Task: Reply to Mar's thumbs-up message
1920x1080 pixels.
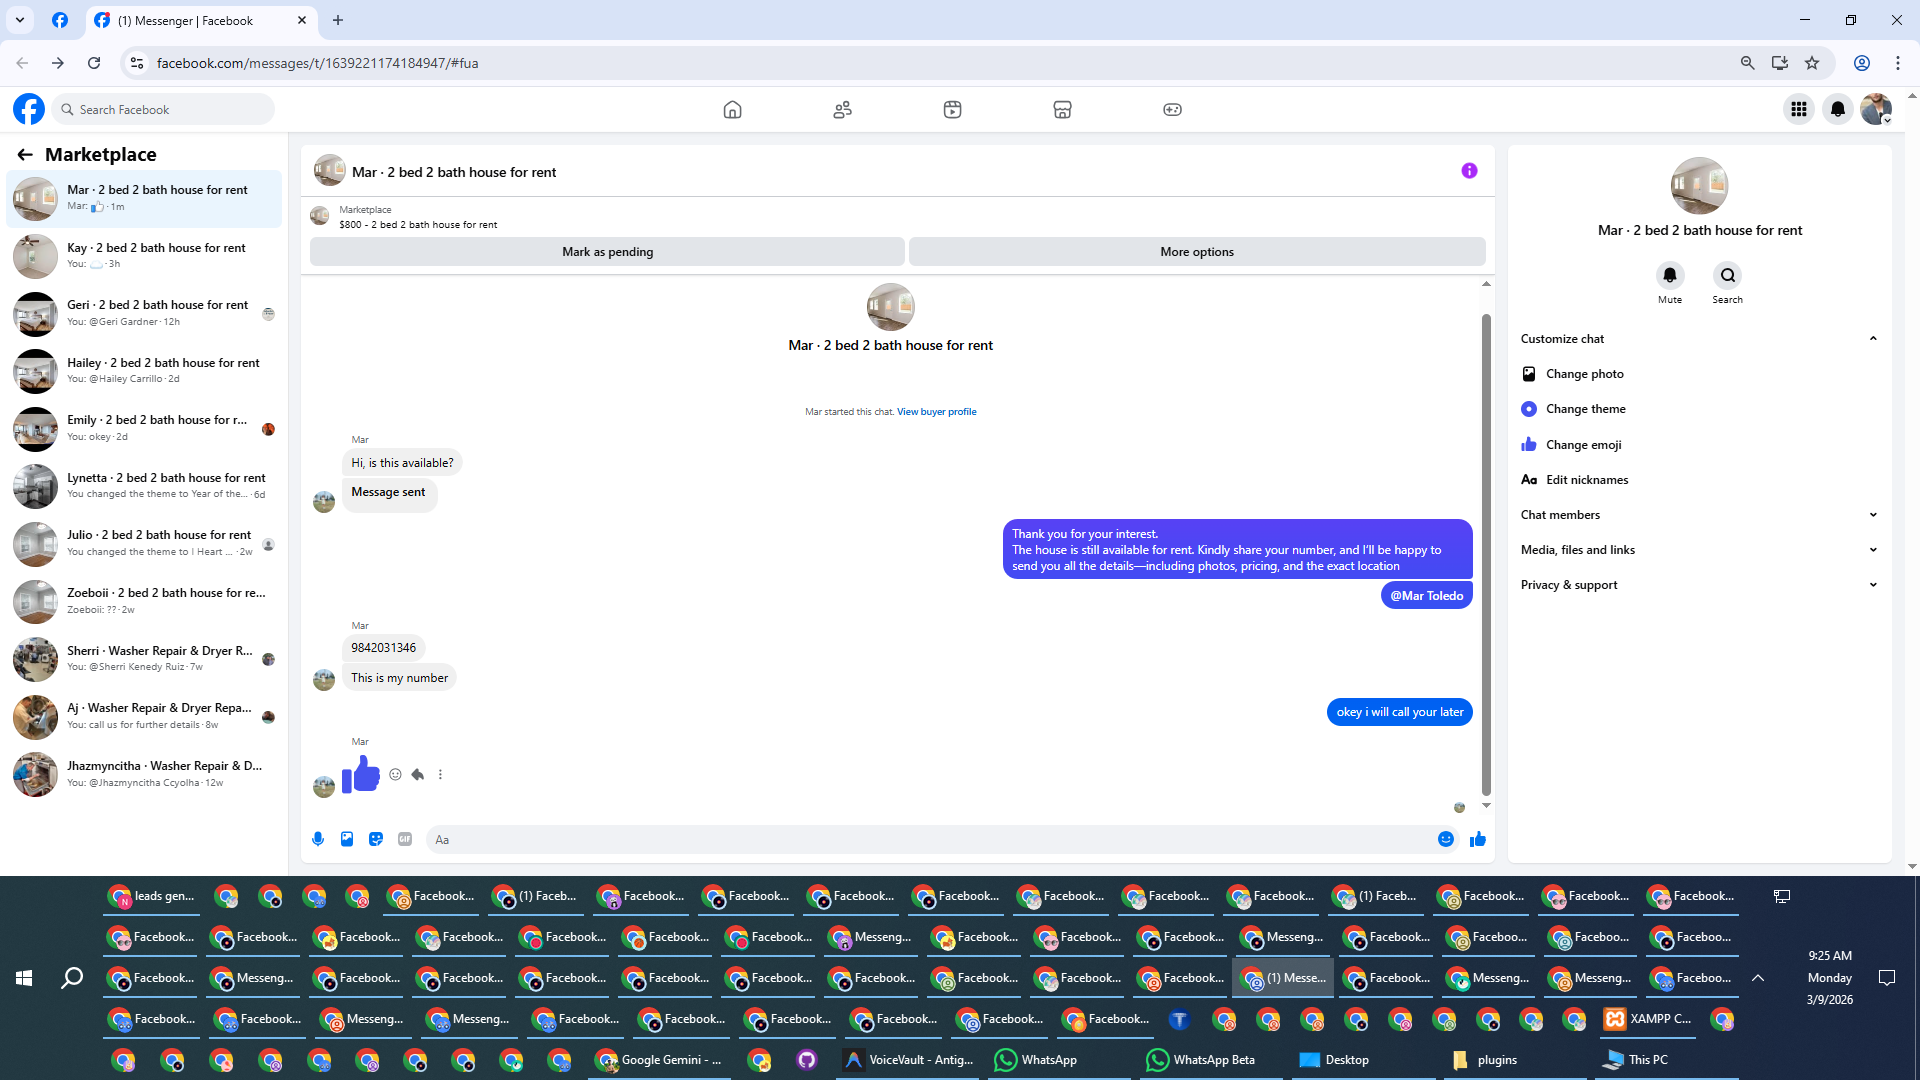Action: coord(418,774)
